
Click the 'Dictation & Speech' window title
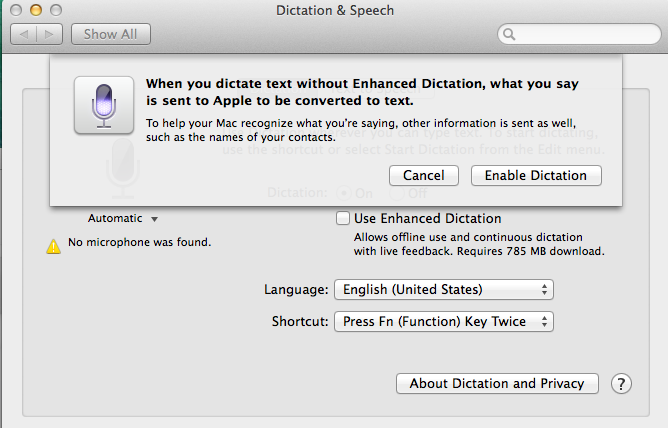click(335, 10)
